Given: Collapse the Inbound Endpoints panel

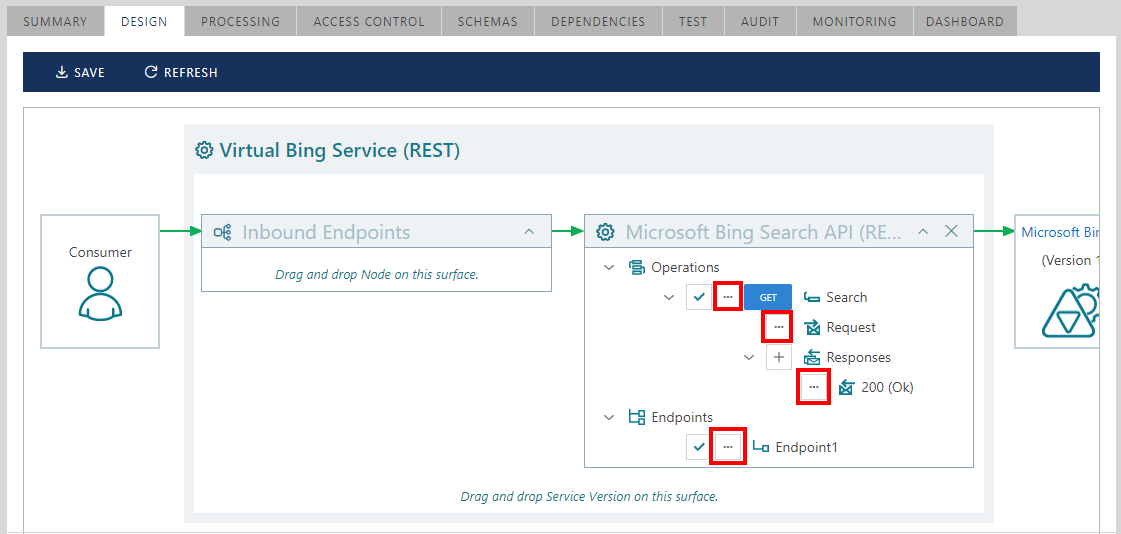Looking at the screenshot, I should tap(529, 232).
